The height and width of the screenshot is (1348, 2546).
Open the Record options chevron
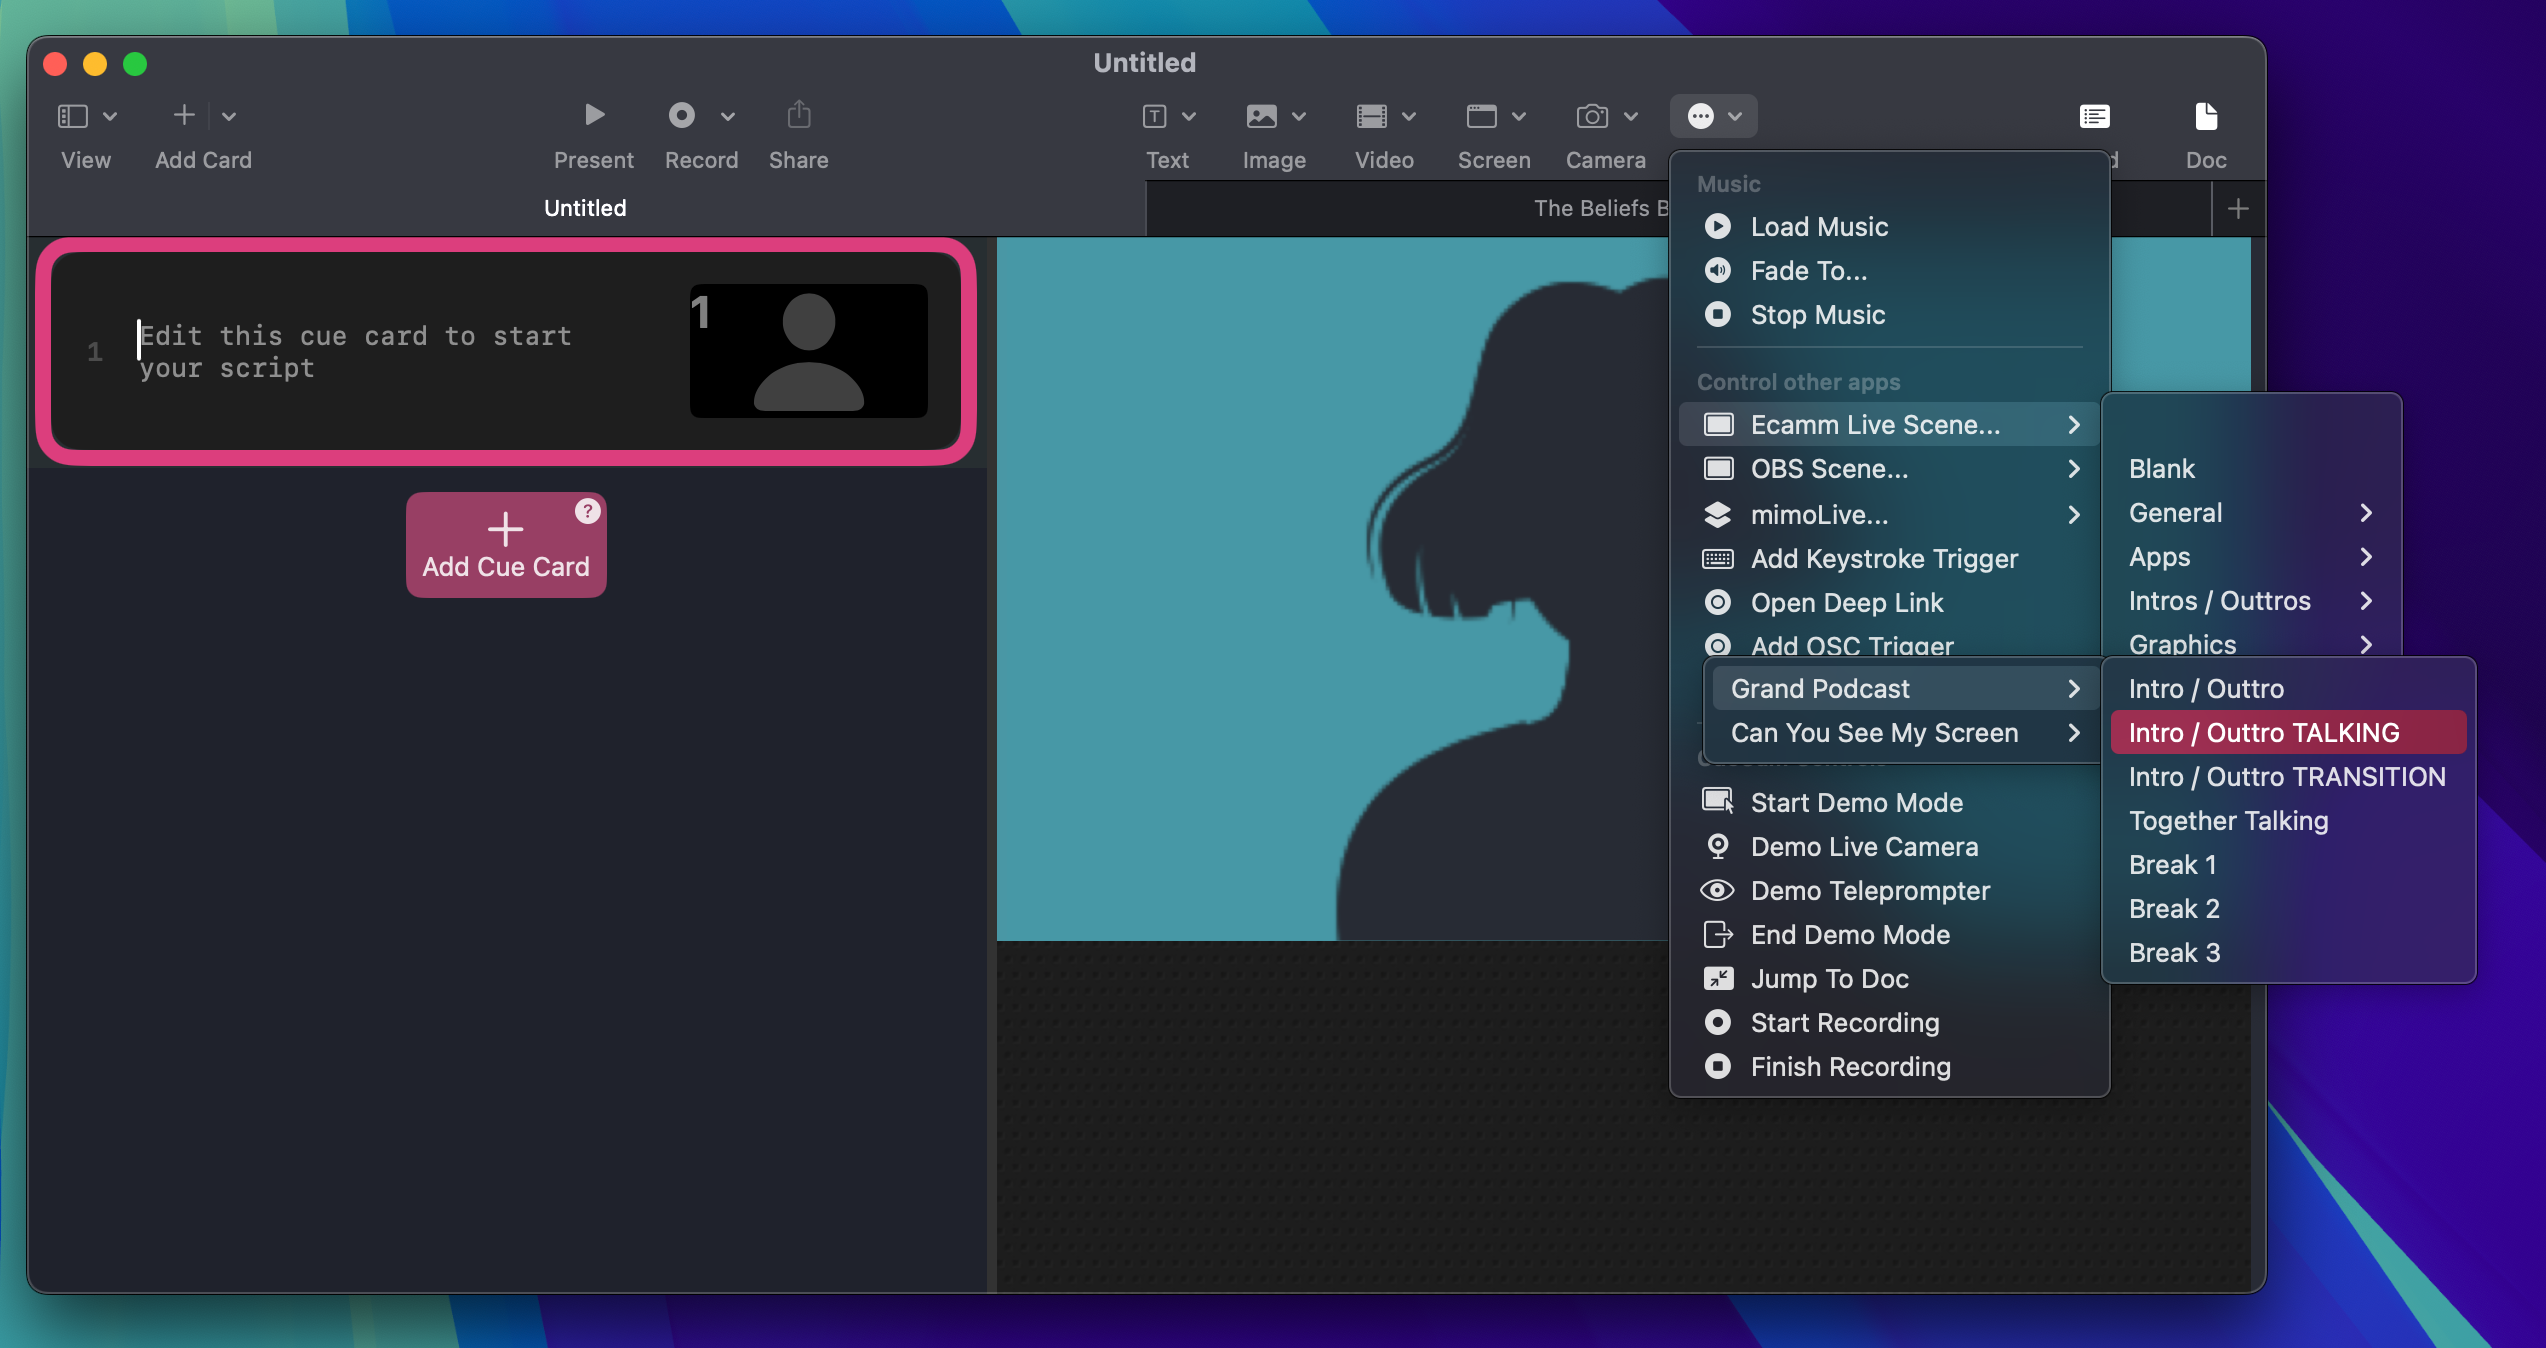(728, 116)
